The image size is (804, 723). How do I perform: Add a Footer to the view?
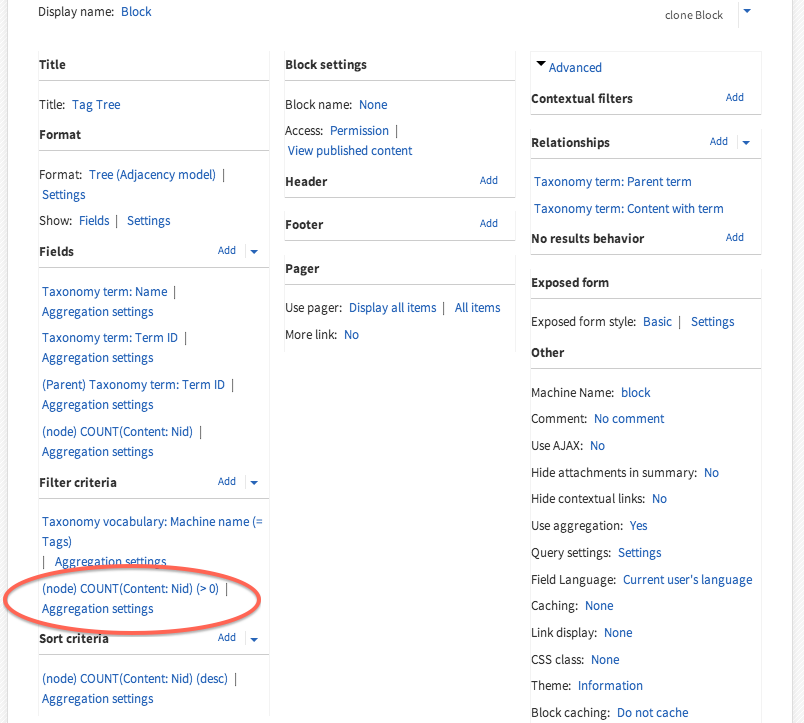coord(488,224)
